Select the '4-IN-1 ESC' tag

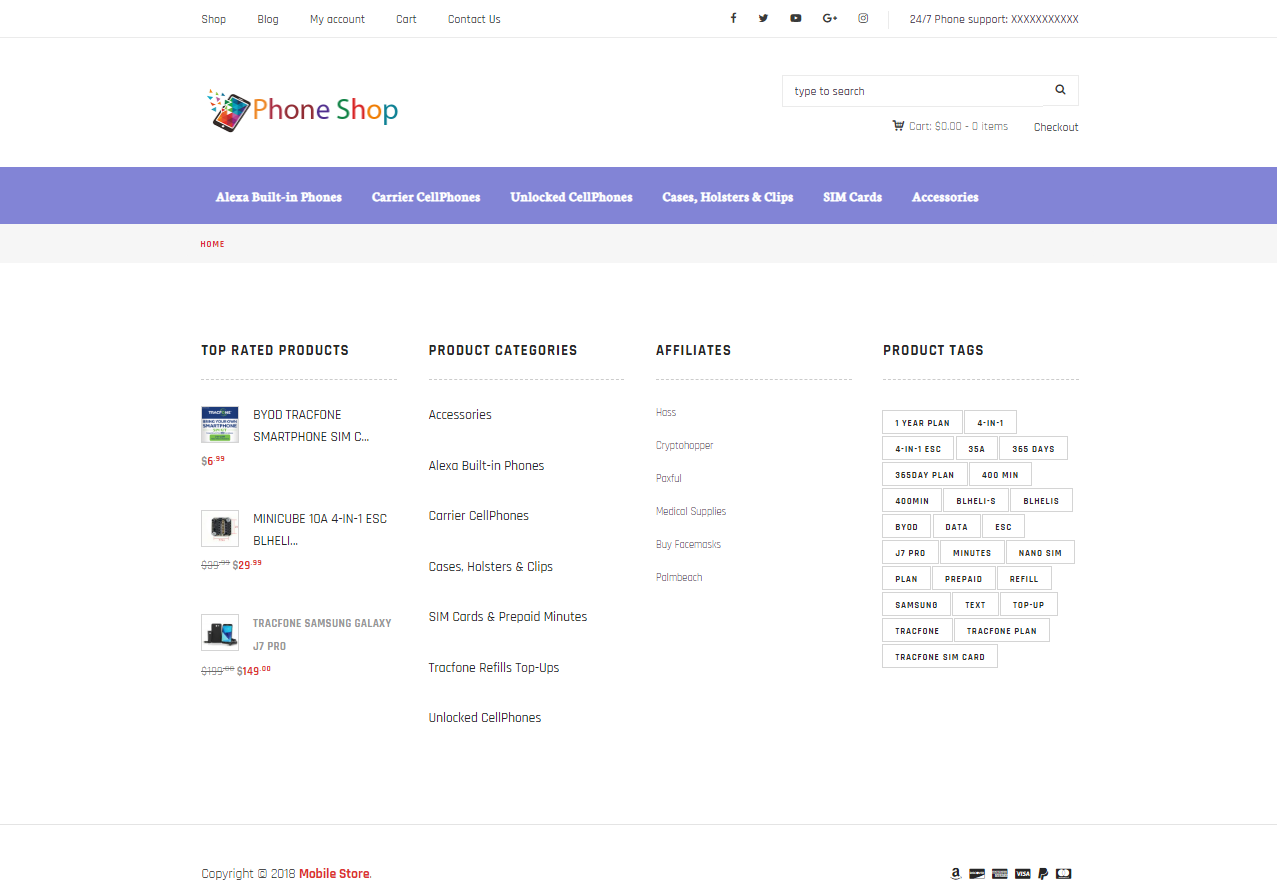(x=918, y=448)
